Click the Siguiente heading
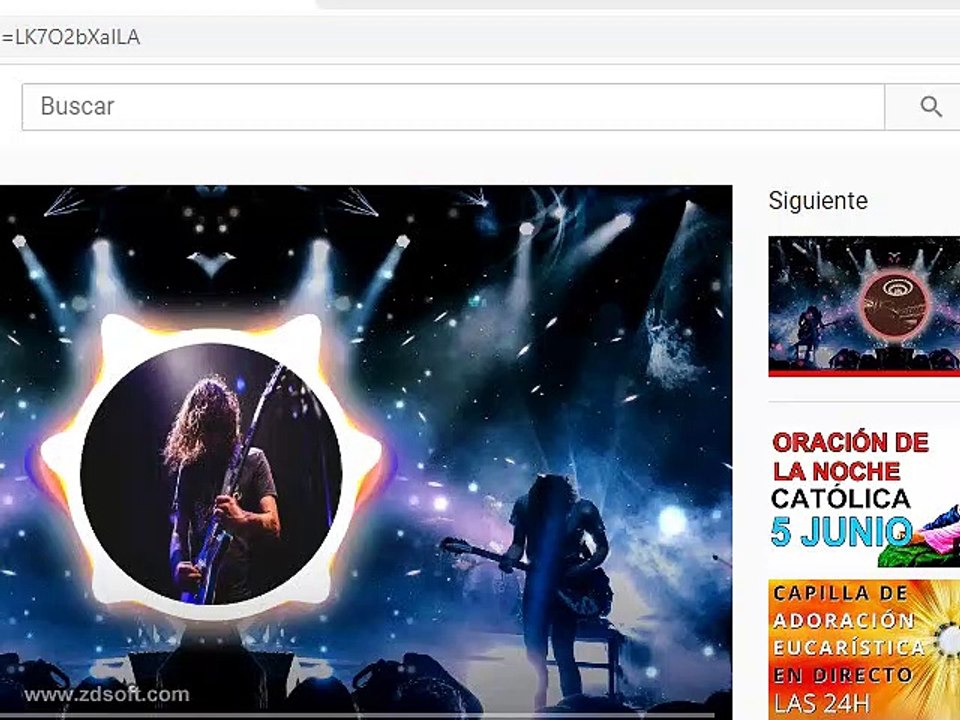960x720 pixels. [818, 201]
